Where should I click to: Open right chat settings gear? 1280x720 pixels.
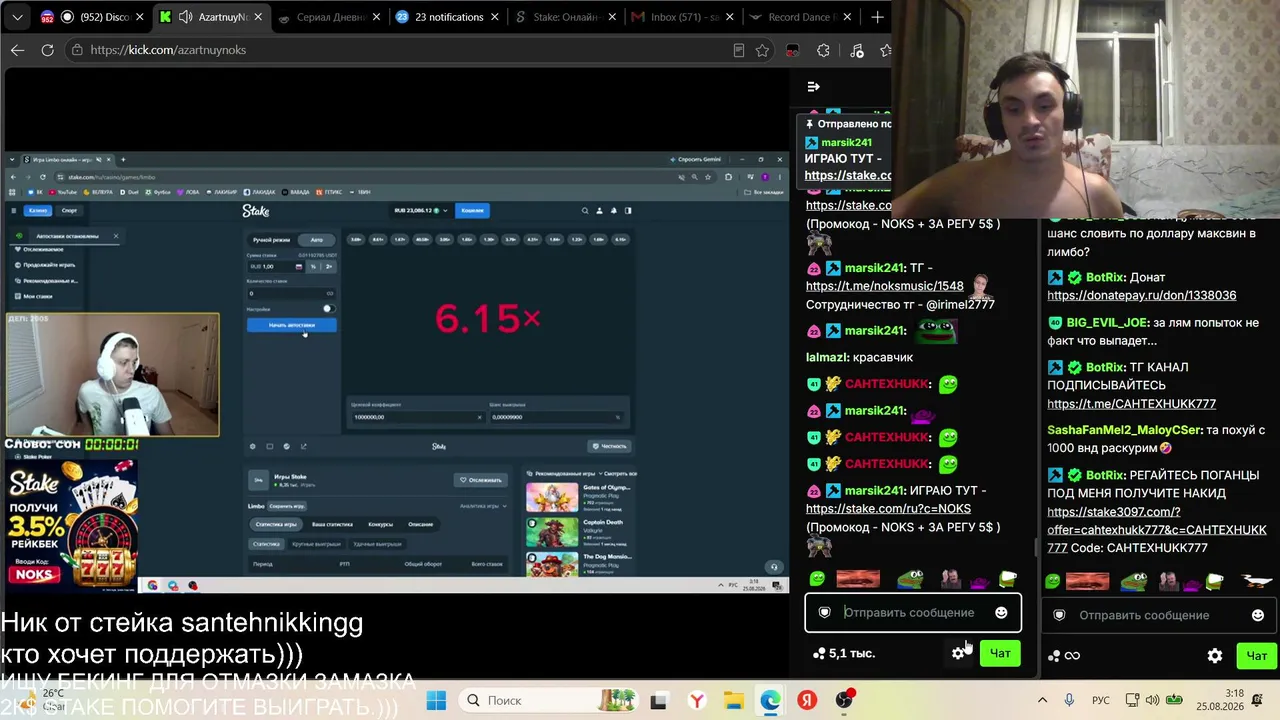click(x=1215, y=656)
